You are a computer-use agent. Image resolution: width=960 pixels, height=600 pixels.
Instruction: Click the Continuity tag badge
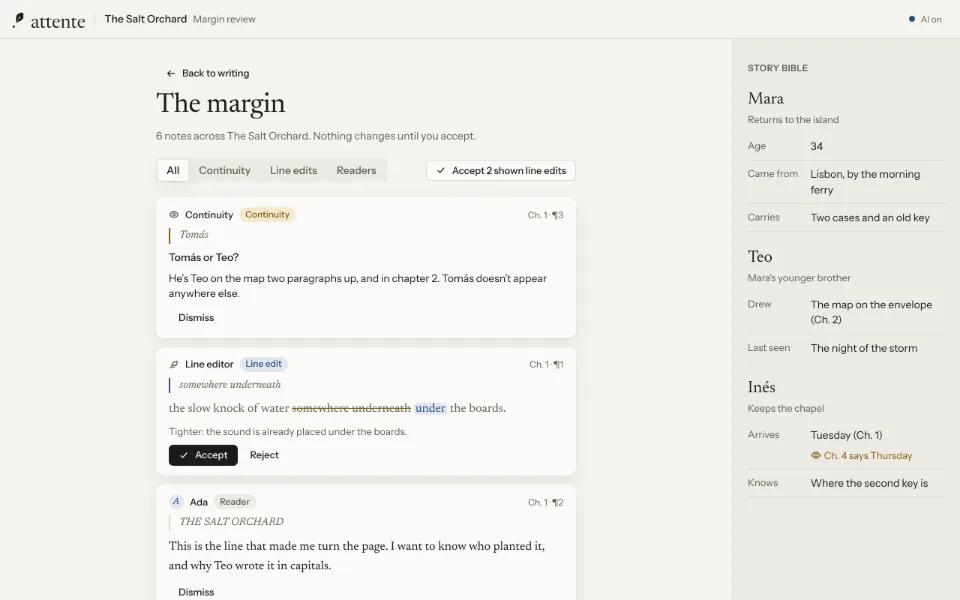pos(268,215)
